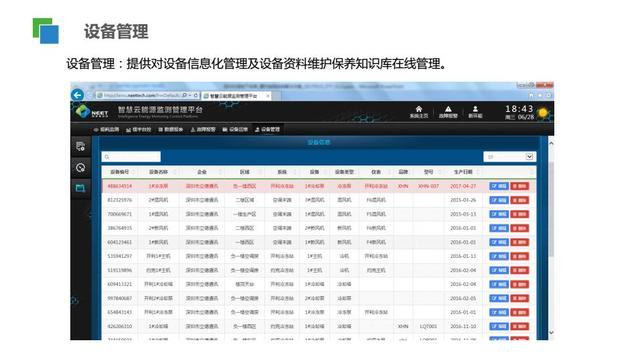Open the user profile icon in header
This screenshot has width=640, height=361.
pos(475,111)
